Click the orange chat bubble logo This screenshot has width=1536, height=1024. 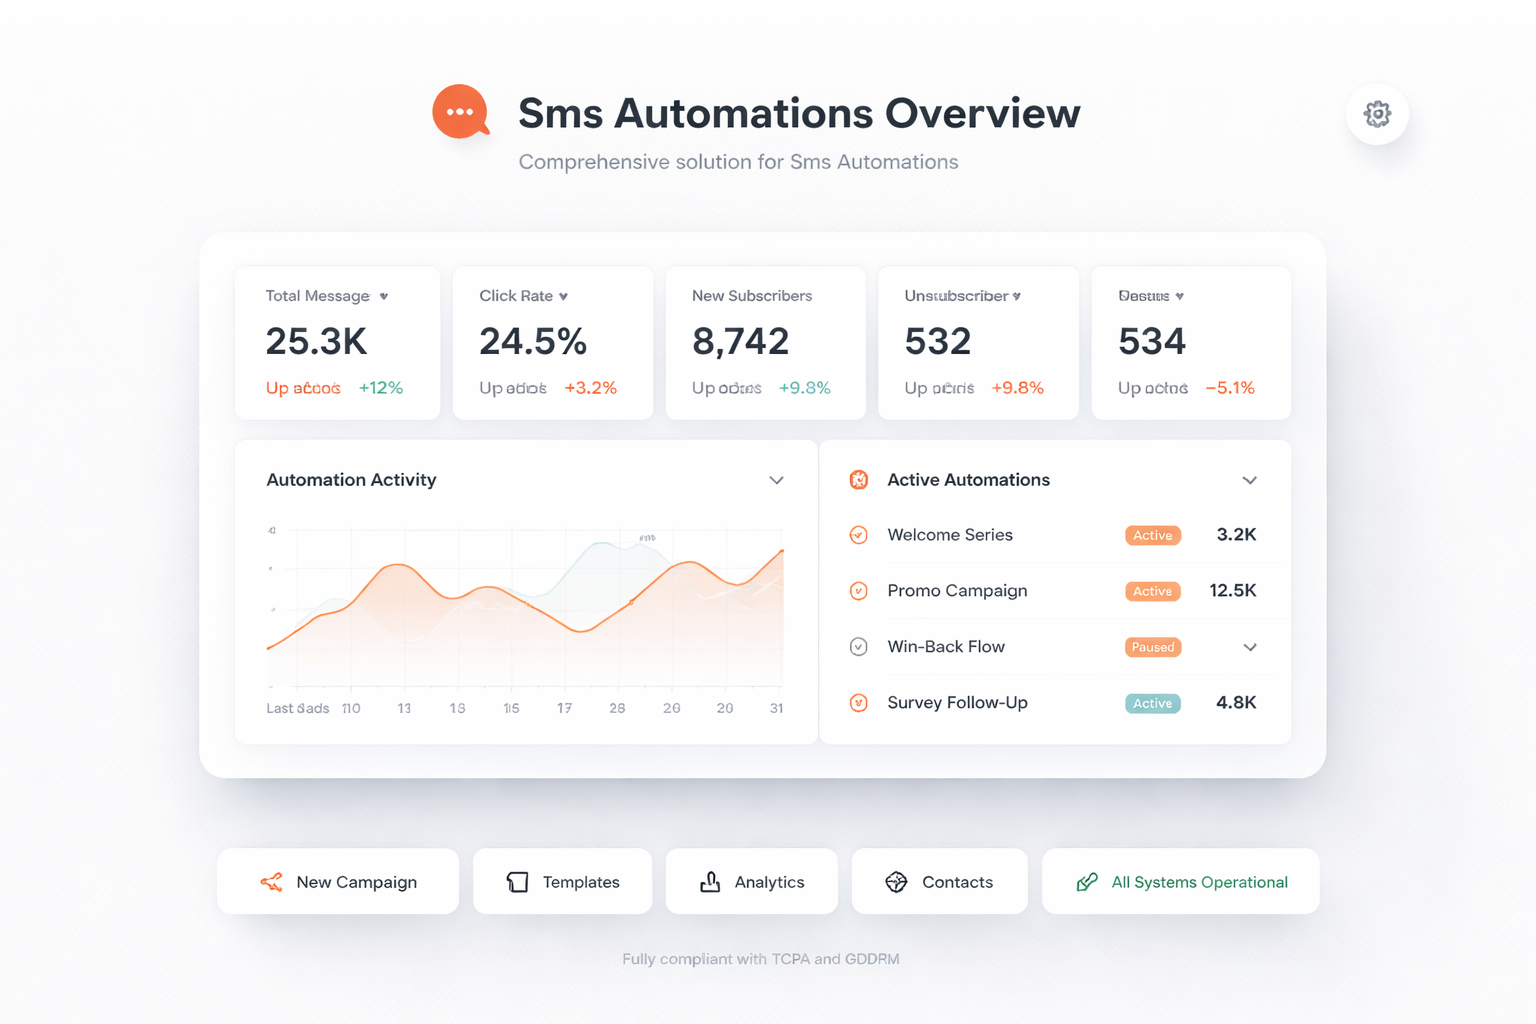(460, 112)
